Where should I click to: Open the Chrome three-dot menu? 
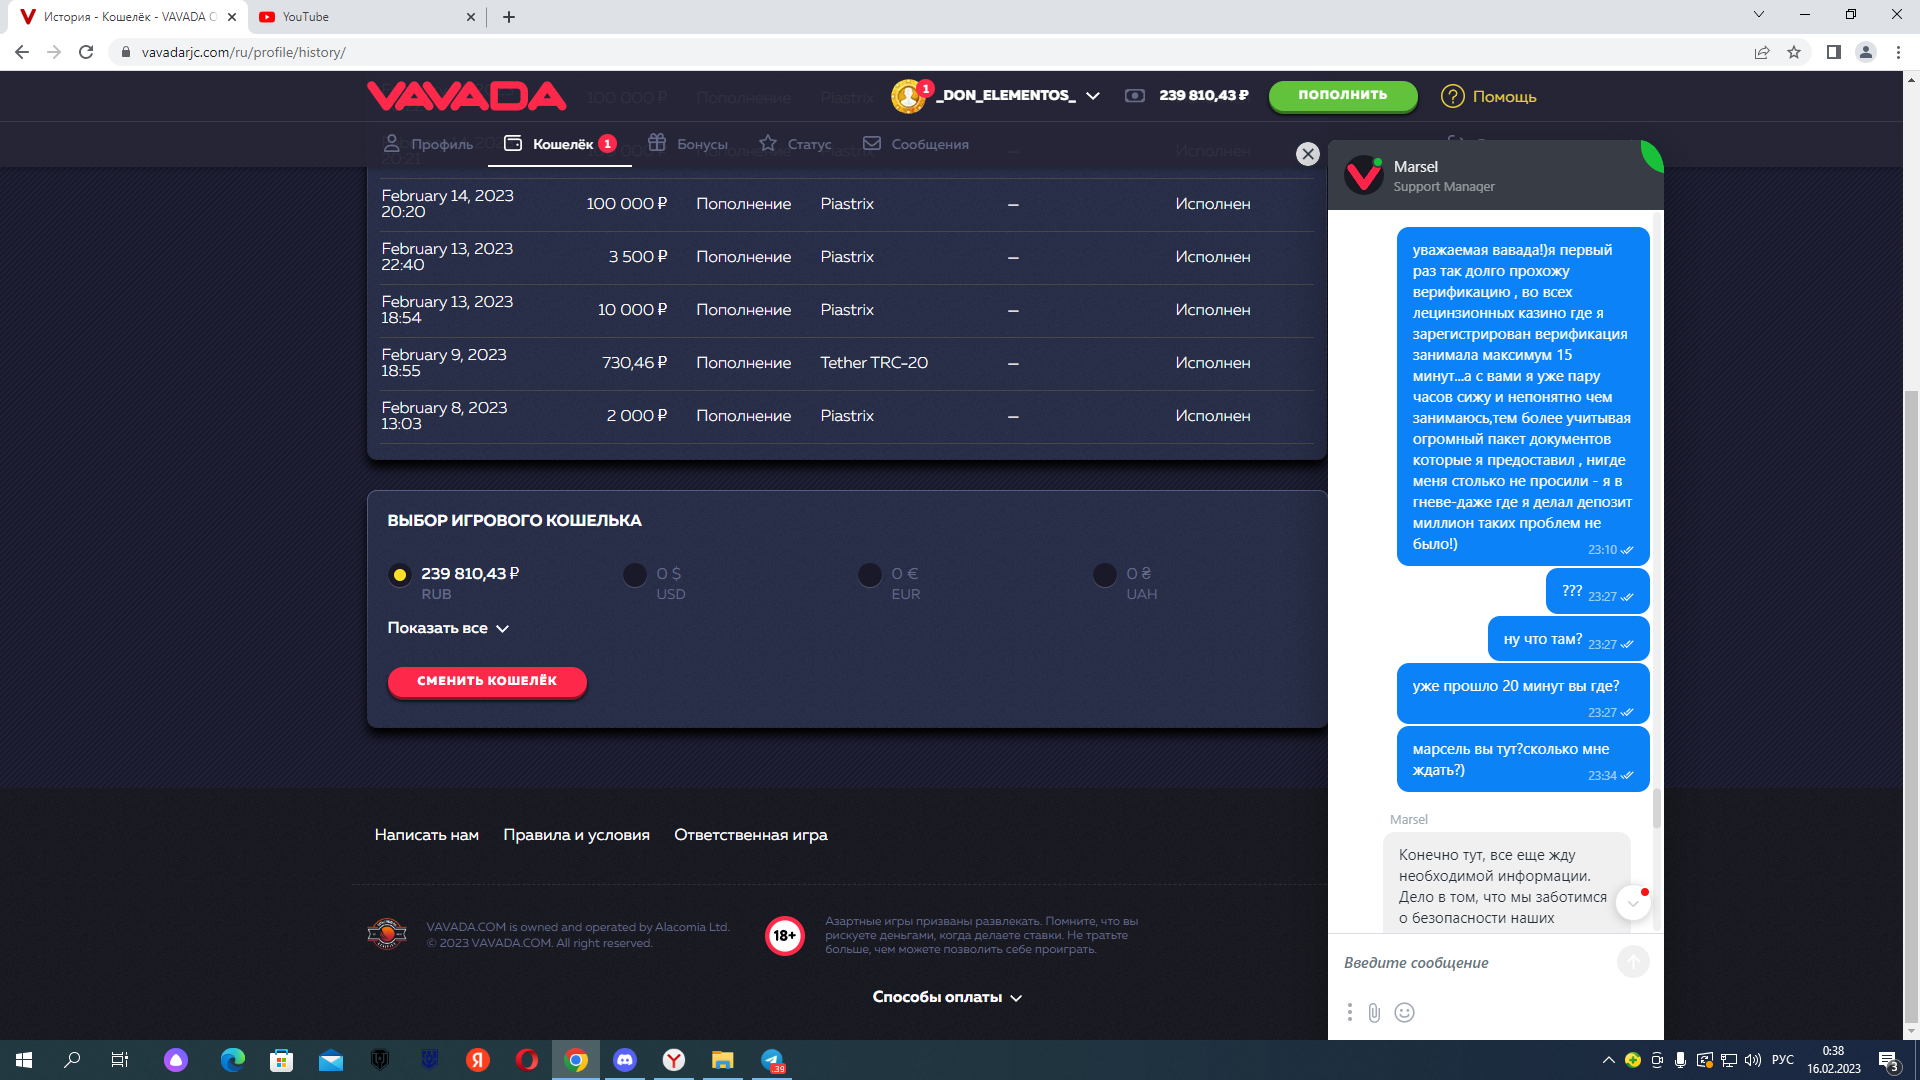coord(1898,52)
